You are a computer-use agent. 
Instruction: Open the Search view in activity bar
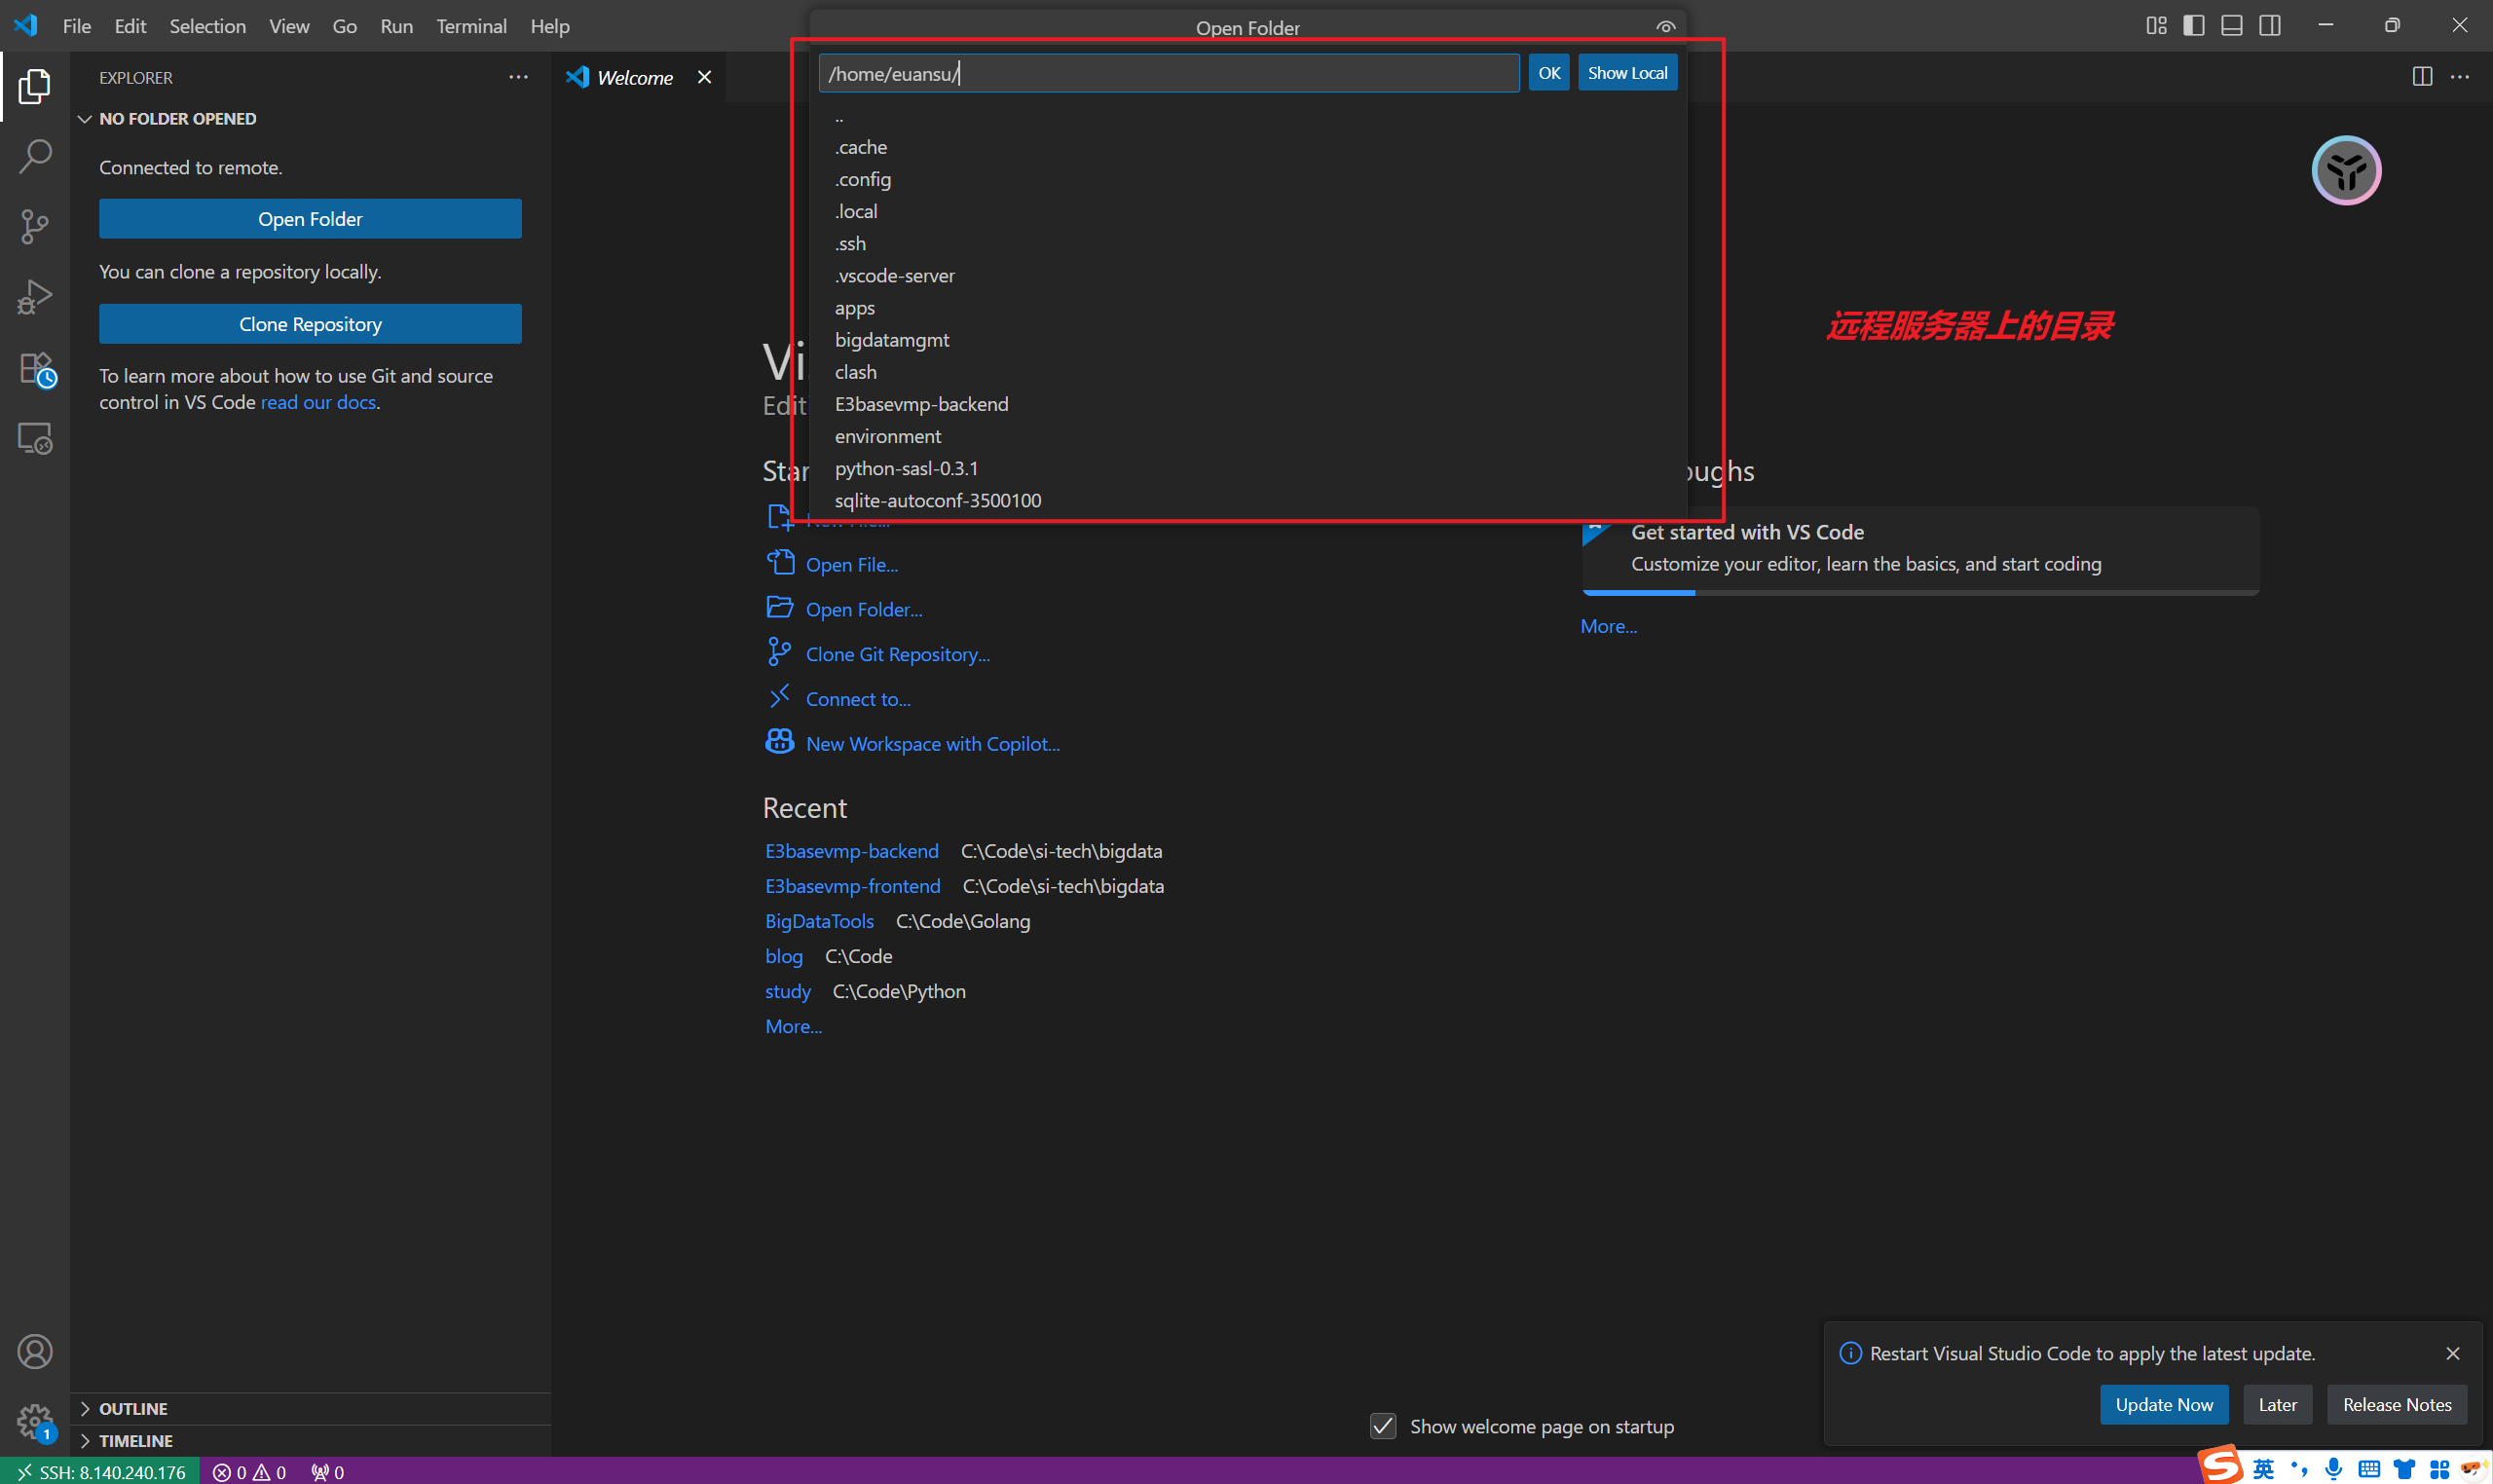pos(35,156)
